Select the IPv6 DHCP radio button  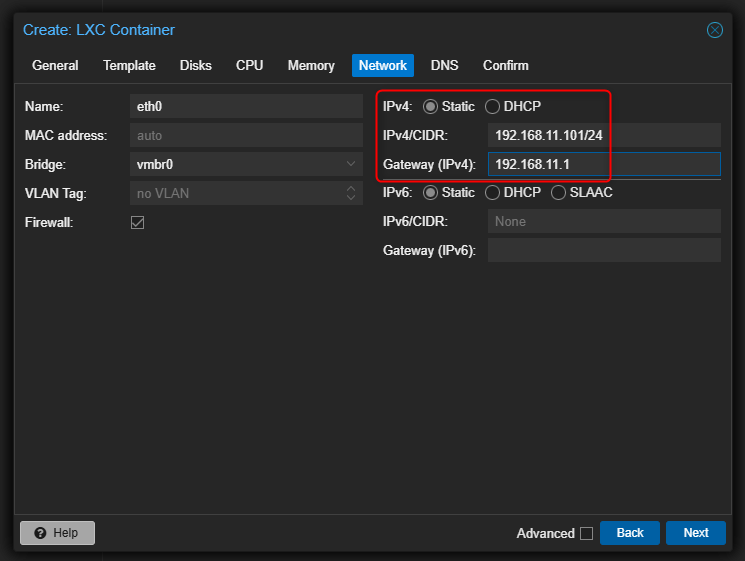point(492,192)
